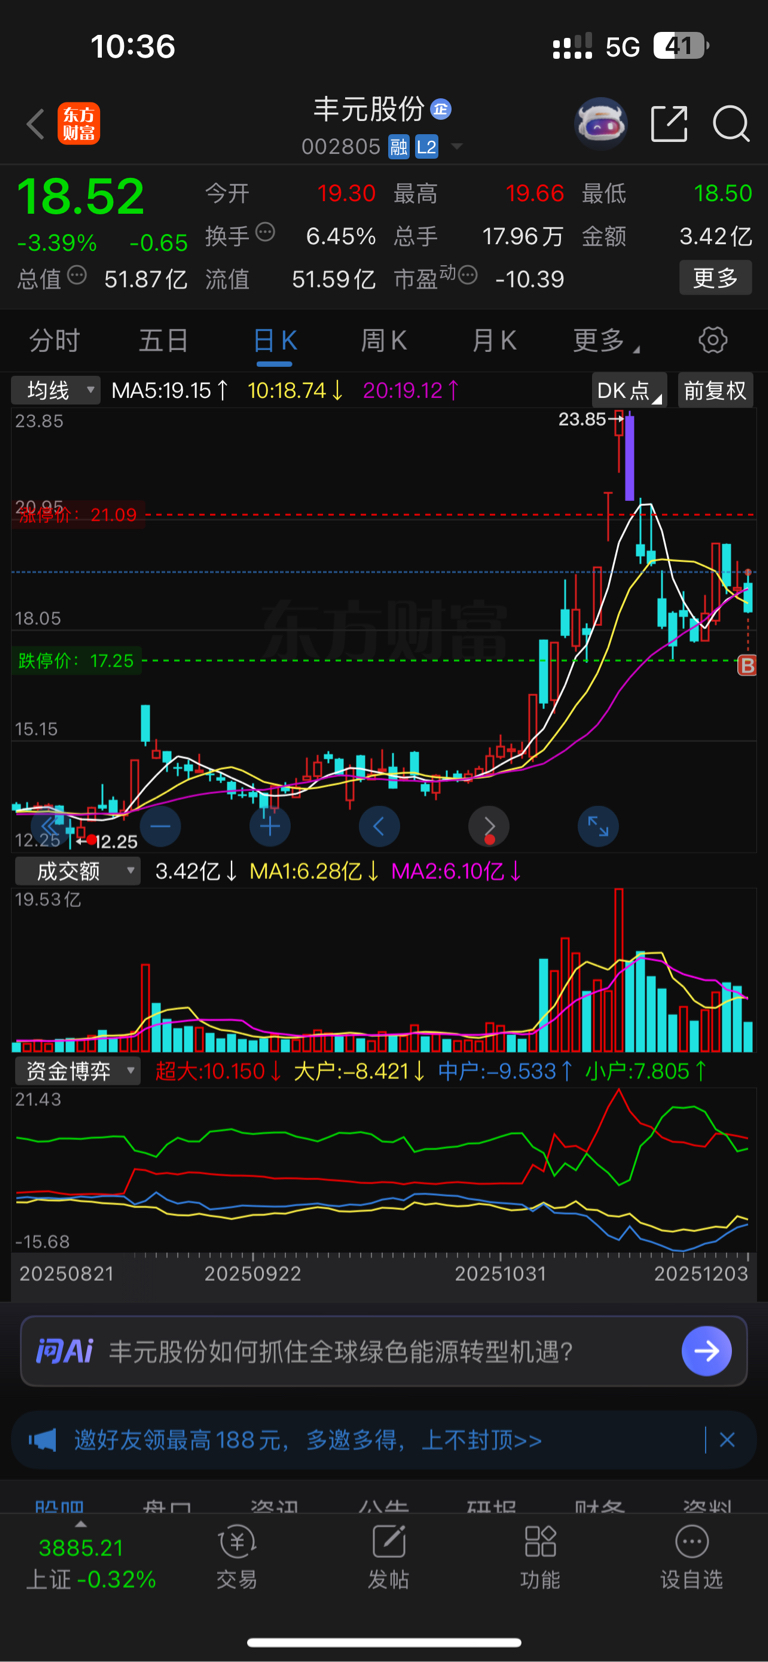Viewport: 768px width, 1662px height.
Task: Tap the 上证 3885.21 index quote
Action: 90,1564
